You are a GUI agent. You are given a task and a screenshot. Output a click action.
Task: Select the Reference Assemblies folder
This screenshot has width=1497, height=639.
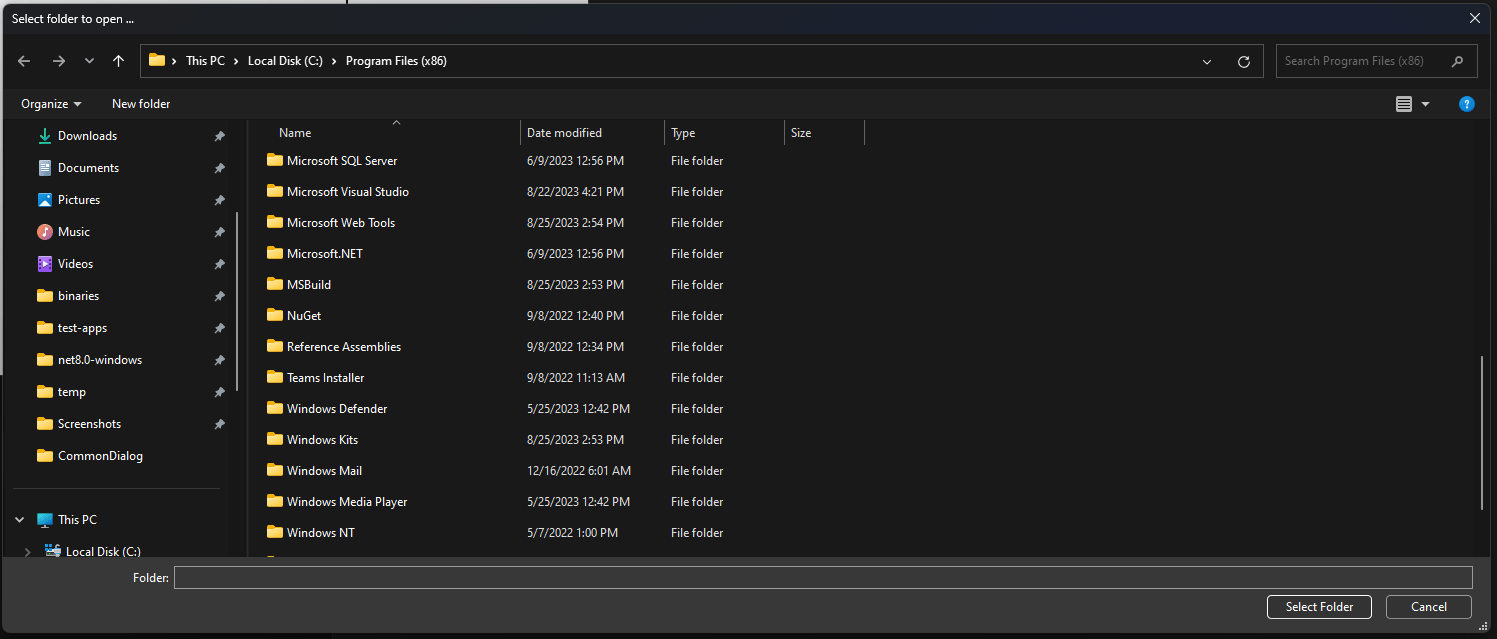point(344,347)
